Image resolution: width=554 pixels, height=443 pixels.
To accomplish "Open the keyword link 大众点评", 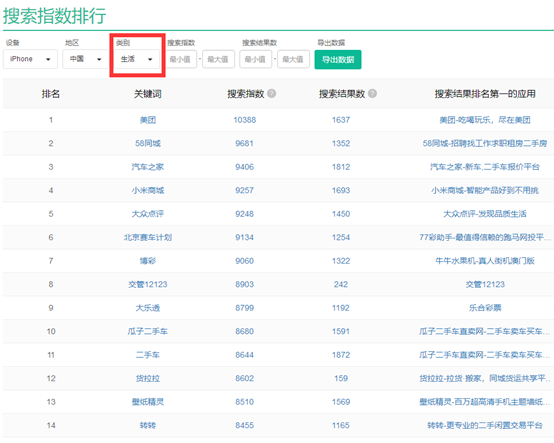I will pyautogui.click(x=148, y=214).
